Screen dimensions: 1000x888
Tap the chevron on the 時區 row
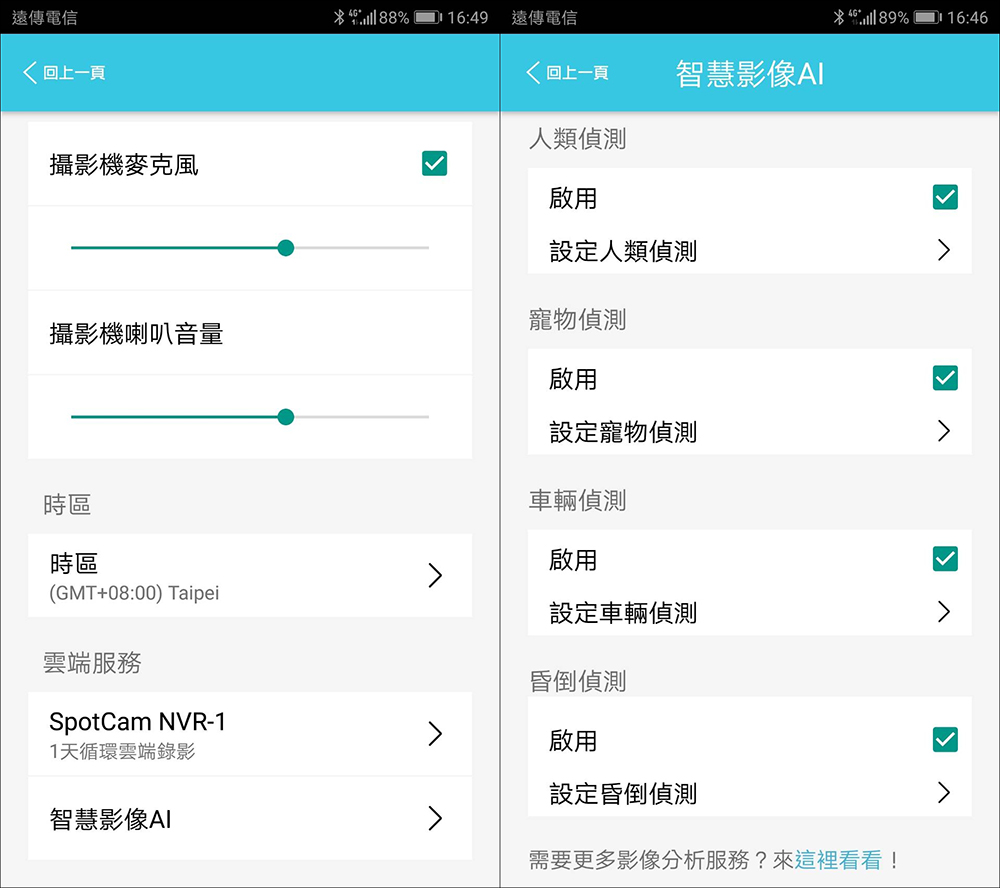click(x=435, y=575)
